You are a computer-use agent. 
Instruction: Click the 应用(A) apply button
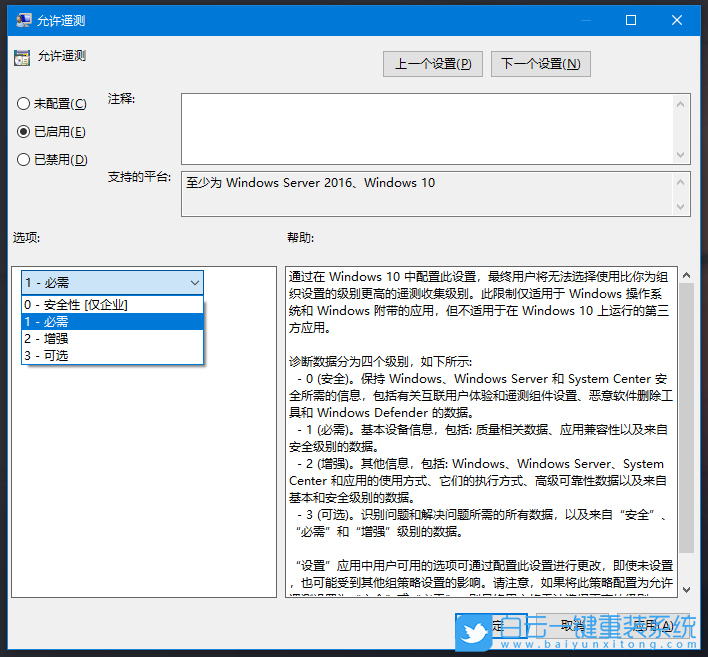pos(653,626)
